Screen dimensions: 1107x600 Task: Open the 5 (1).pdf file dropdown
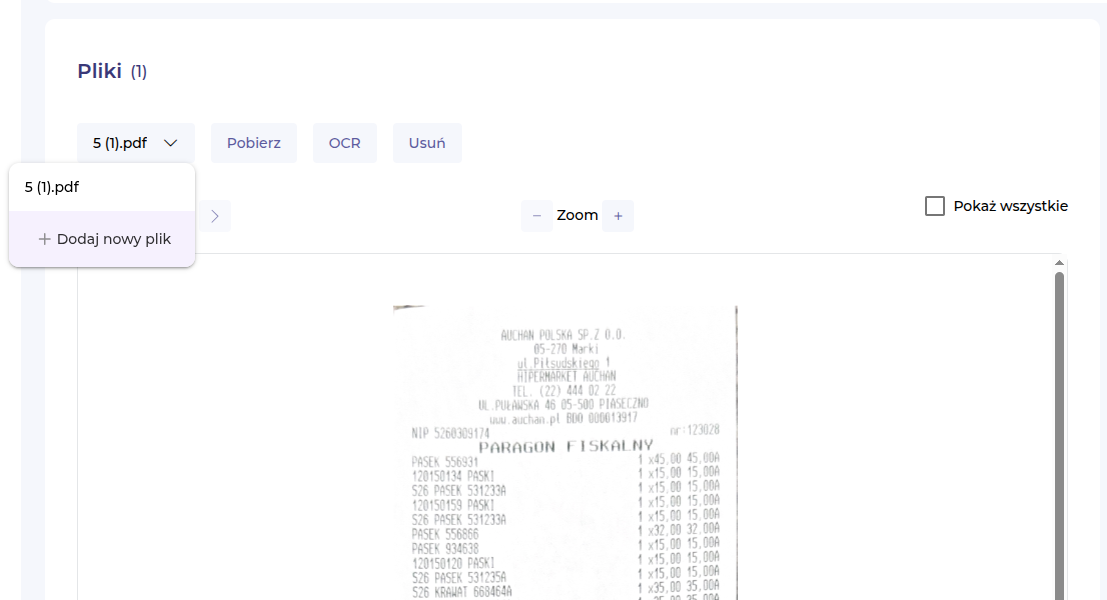click(136, 143)
